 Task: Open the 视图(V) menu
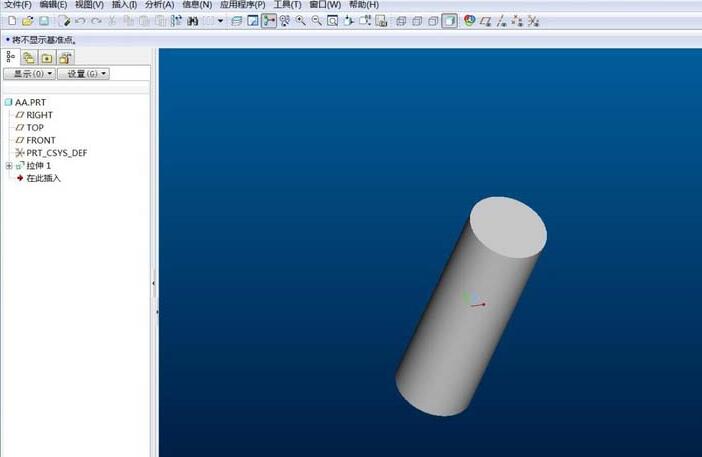89,5
